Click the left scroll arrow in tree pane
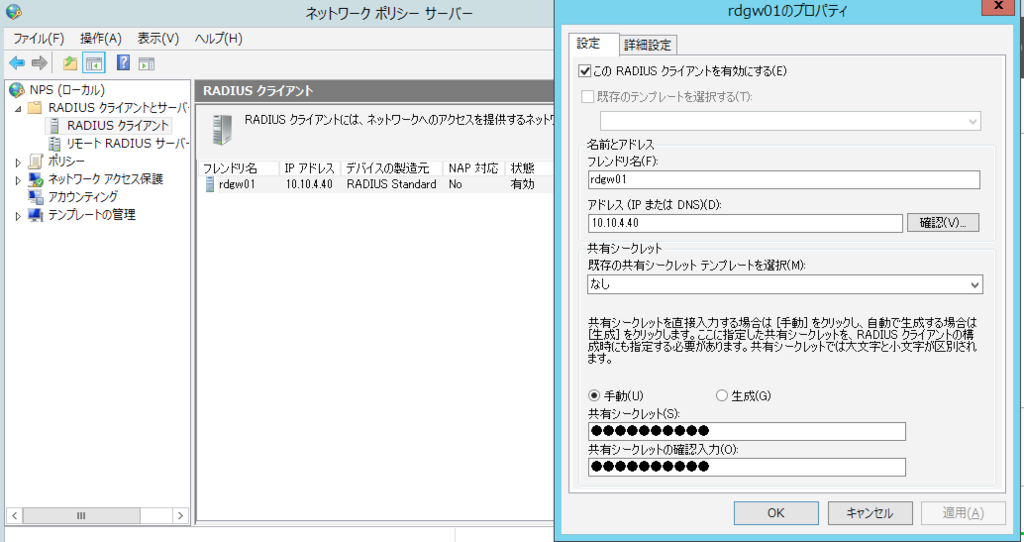Screen dimensions: 1024x542 point(15,515)
